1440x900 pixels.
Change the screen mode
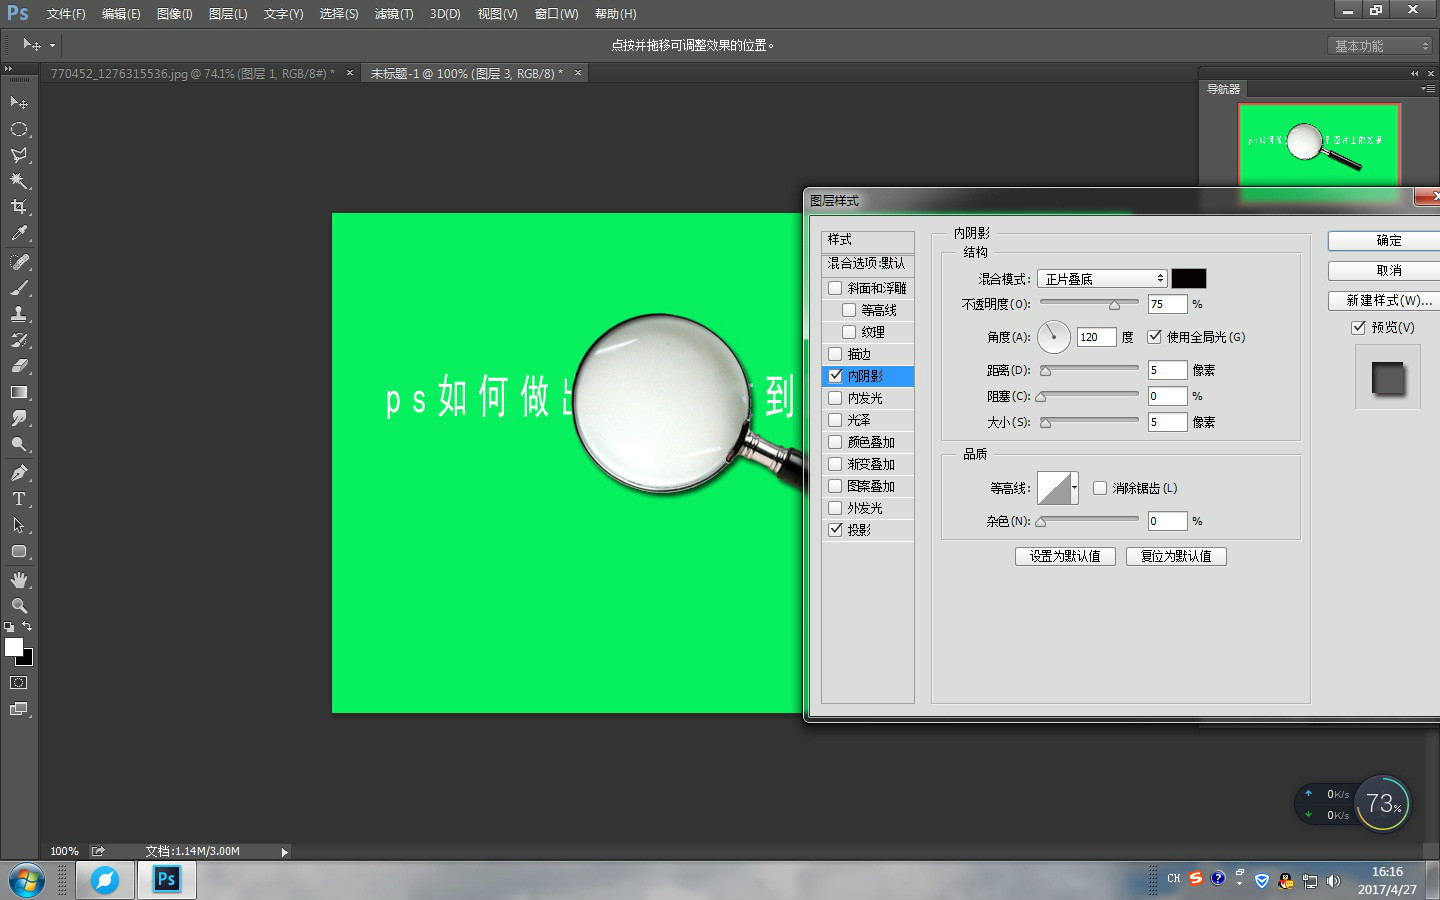pos(19,709)
